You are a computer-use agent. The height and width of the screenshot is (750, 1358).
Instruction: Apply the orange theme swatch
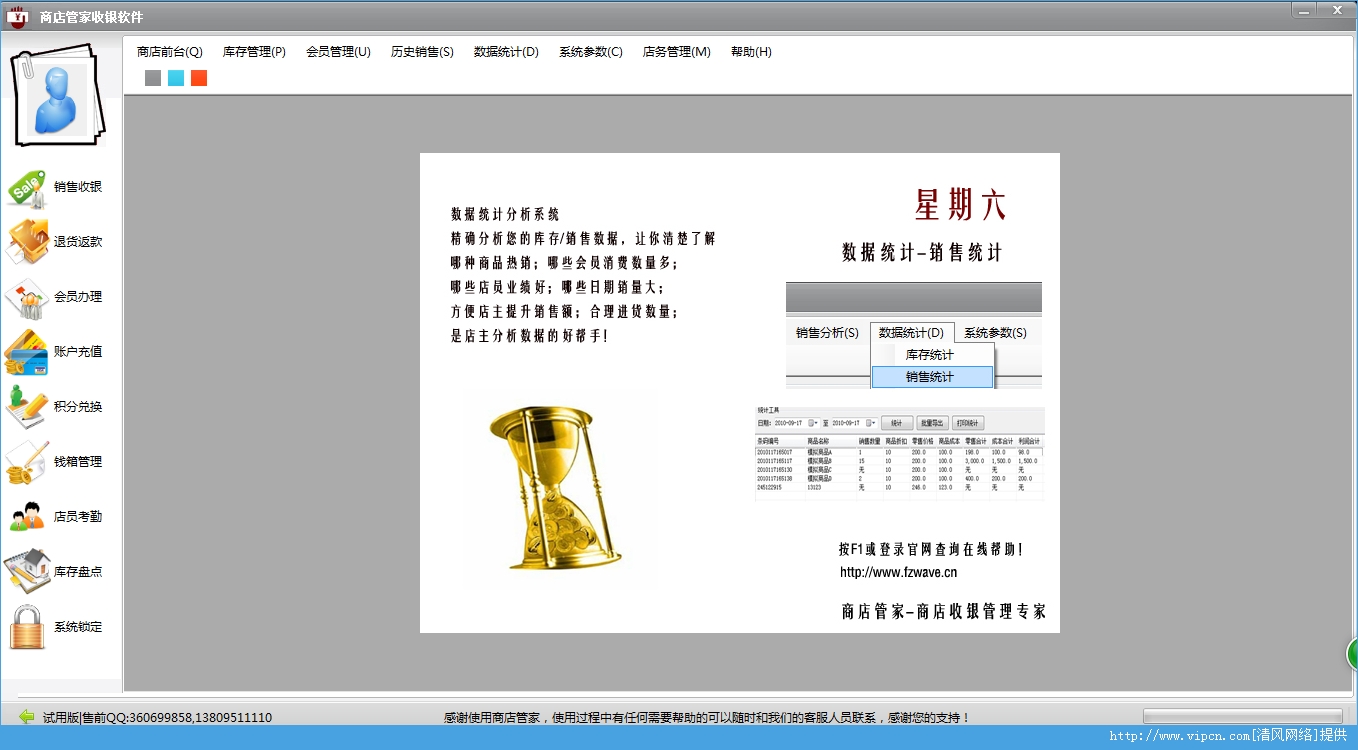point(198,77)
